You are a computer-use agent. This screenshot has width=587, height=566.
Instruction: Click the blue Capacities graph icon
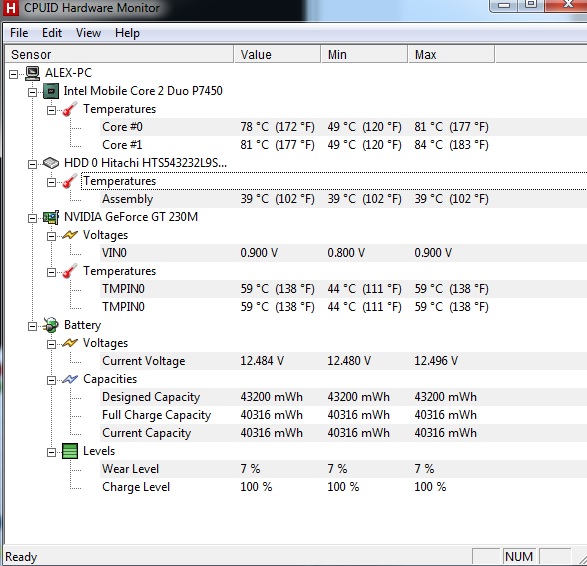[x=70, y=379]
